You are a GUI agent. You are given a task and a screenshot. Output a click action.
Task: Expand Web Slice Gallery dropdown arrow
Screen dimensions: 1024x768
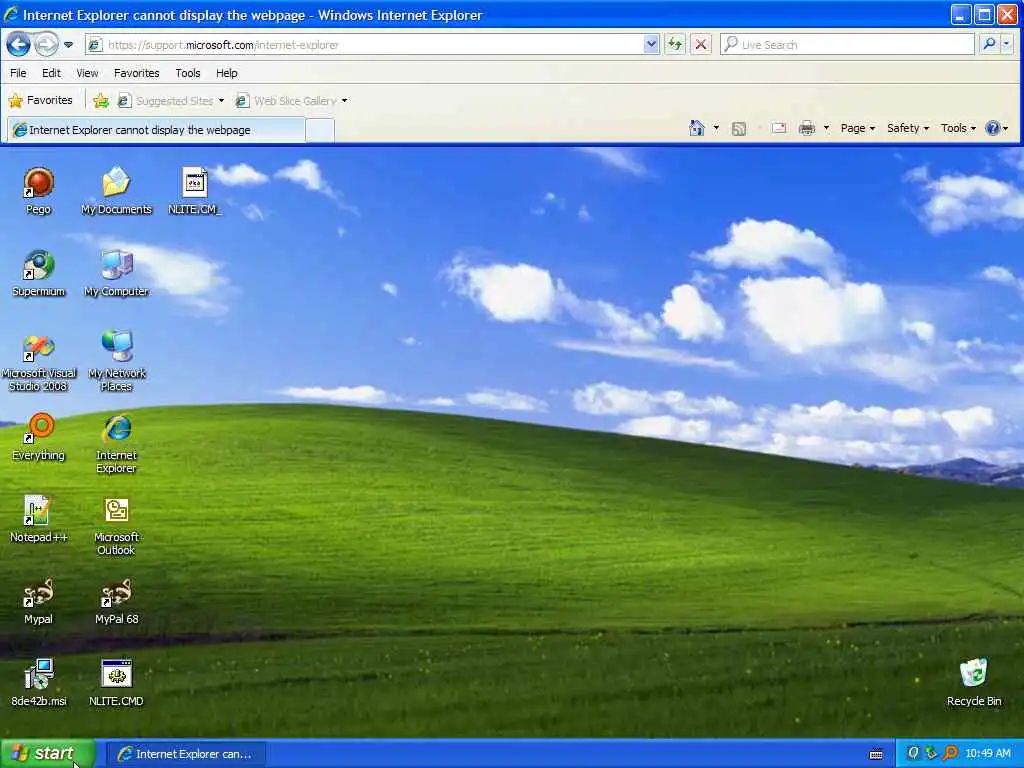(x=344, y=101)
